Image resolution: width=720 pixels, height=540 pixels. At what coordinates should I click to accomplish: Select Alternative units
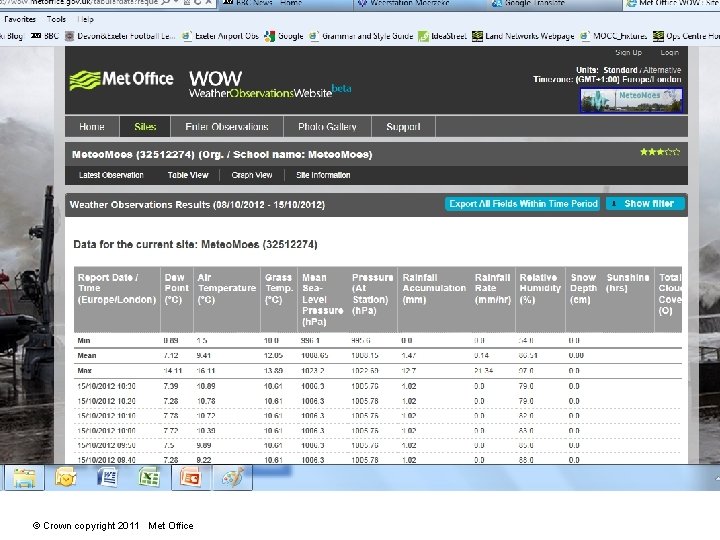point(662,70)
